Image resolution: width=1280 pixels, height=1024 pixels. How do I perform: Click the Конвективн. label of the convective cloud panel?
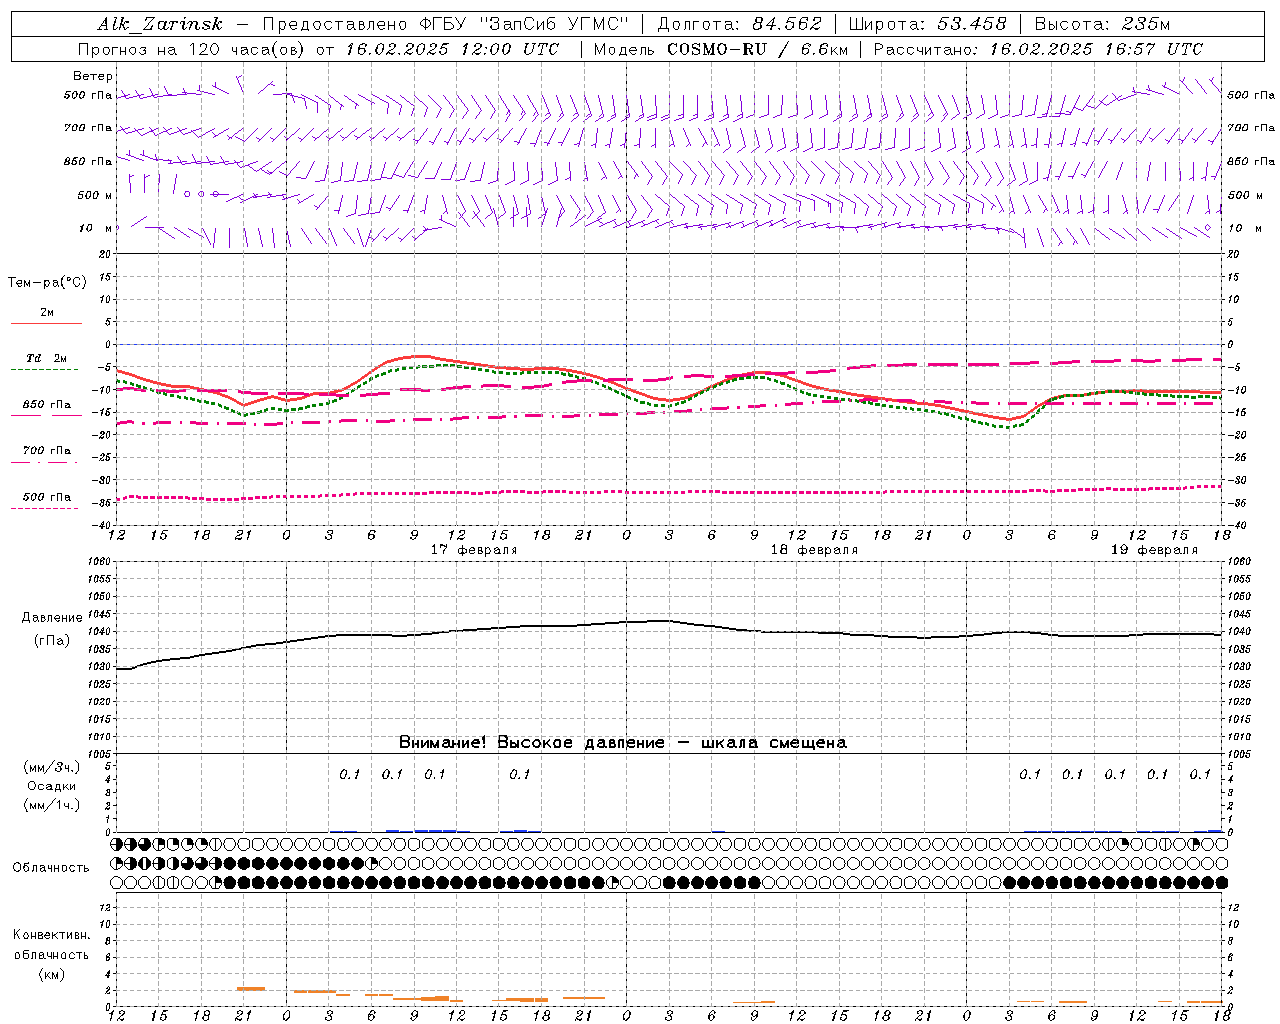[51, 935]
